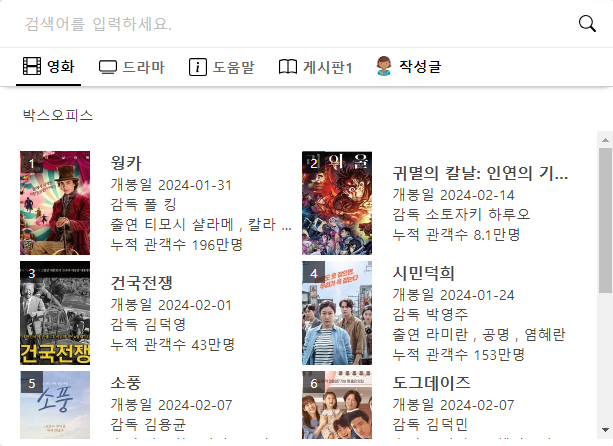The image size is (613, 446).
Task: Click 누적 관객수 8.1만명 text
Action: coord(456,235)
